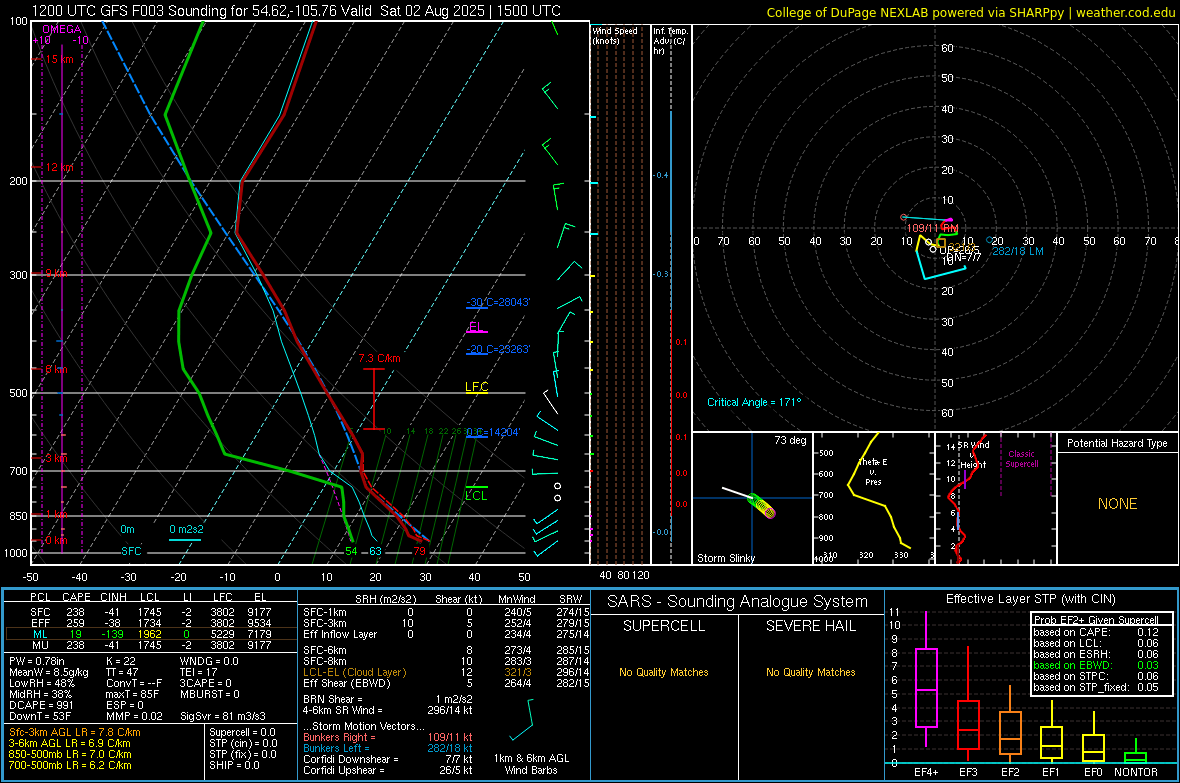Click the "Corfidi Downshear =" label

pos(346,759)
